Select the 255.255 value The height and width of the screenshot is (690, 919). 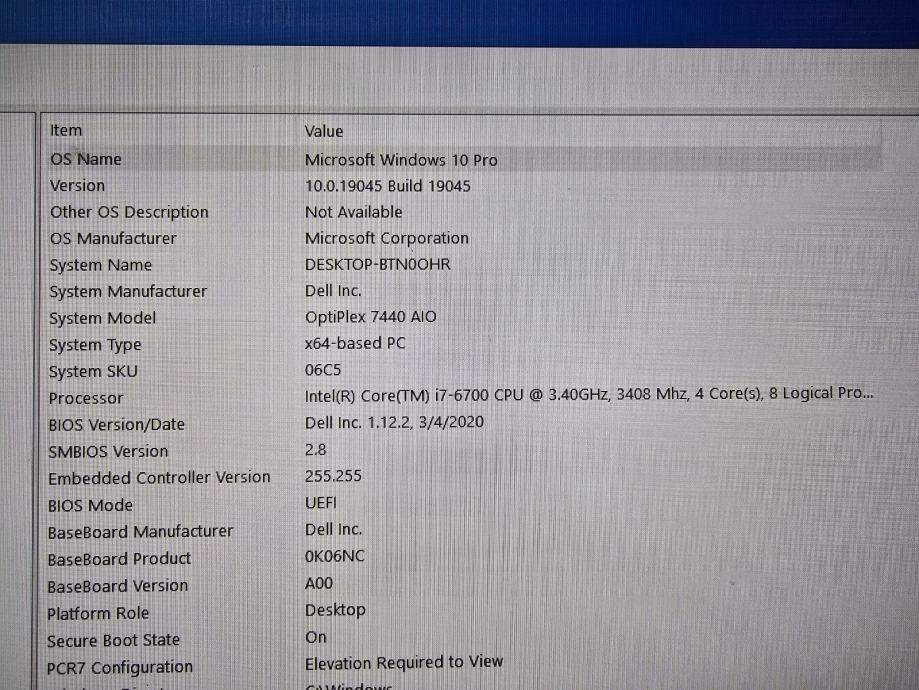pyautogui.click(x=333, y=475)
